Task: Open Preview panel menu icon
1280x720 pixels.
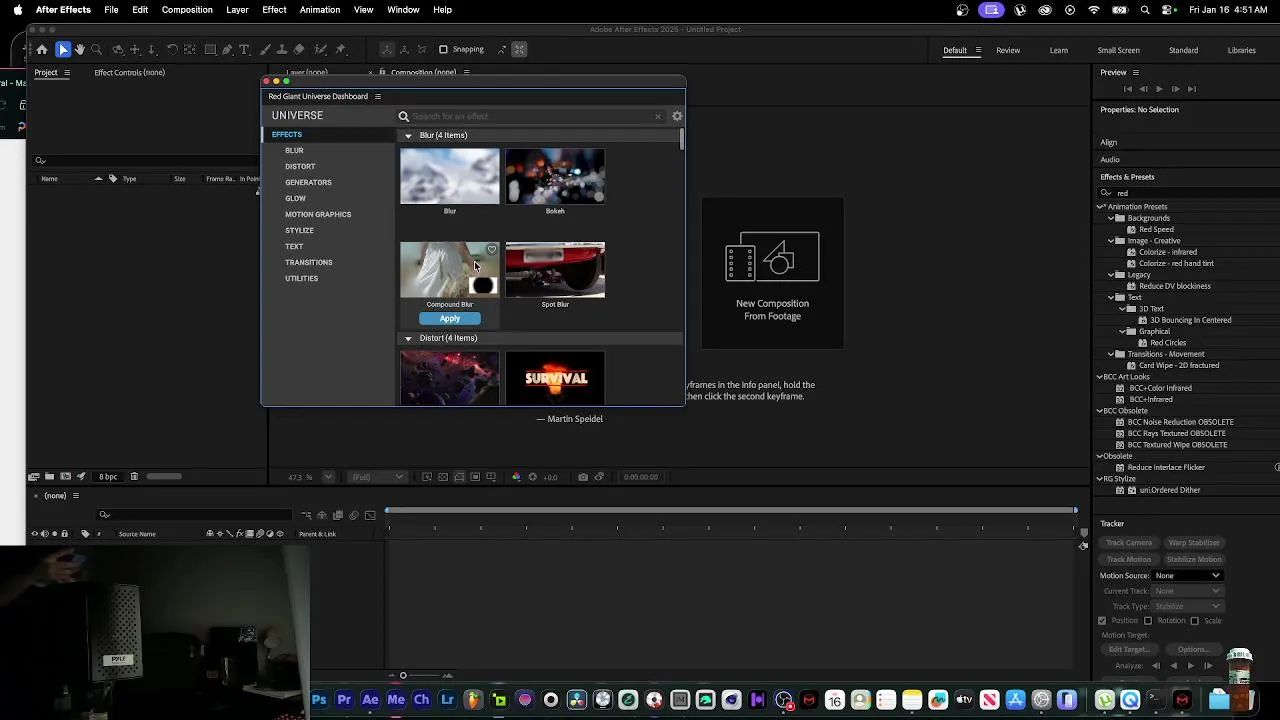Action: point(1135,72)
